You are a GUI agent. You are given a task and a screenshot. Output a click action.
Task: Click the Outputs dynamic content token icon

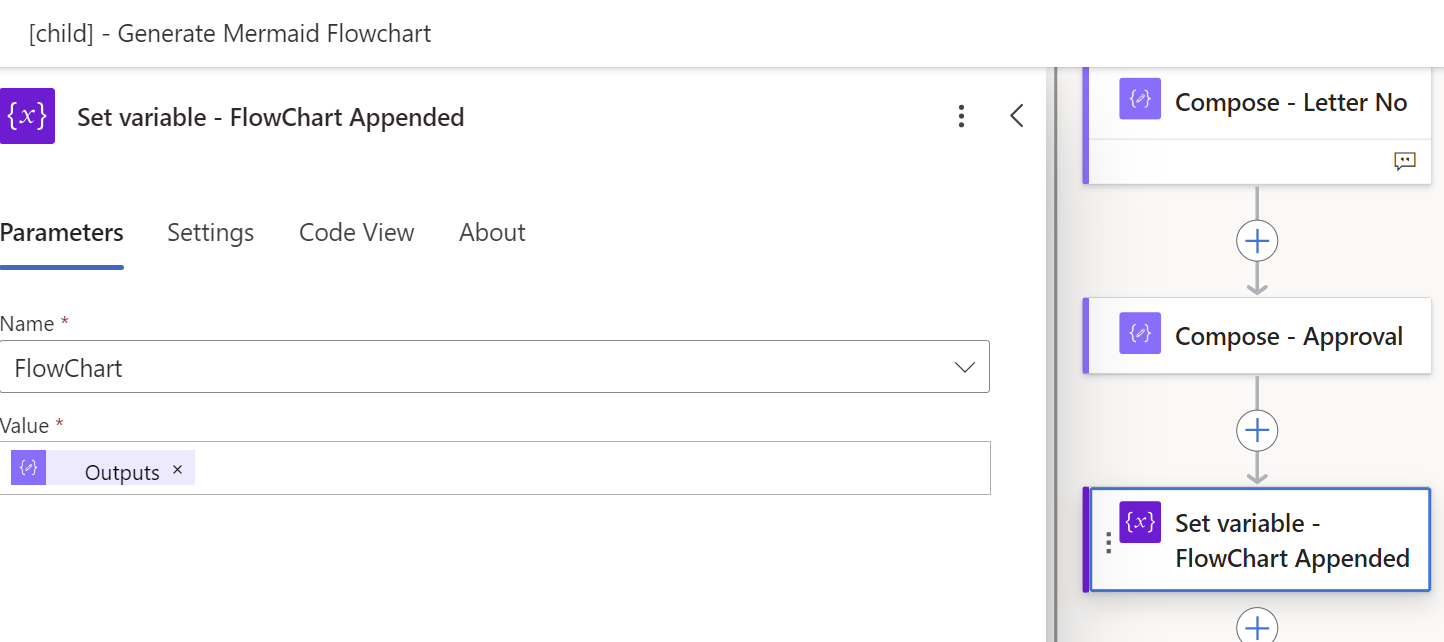click(27, 467)
